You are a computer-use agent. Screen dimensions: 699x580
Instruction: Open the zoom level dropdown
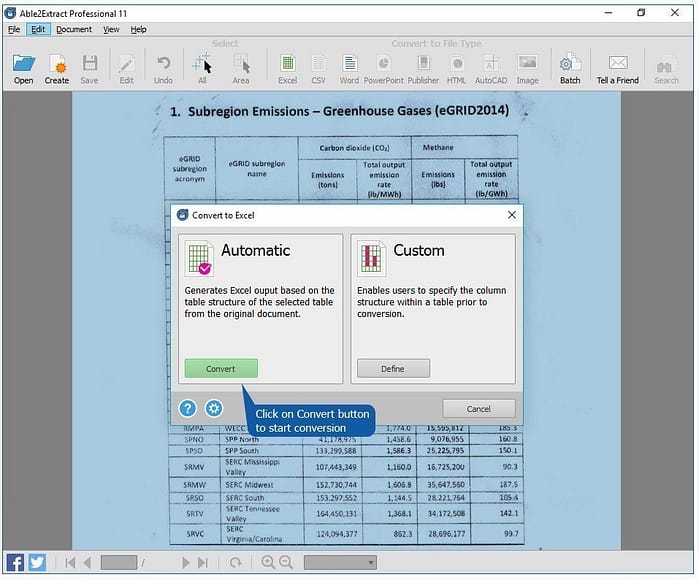pos(340,562)
